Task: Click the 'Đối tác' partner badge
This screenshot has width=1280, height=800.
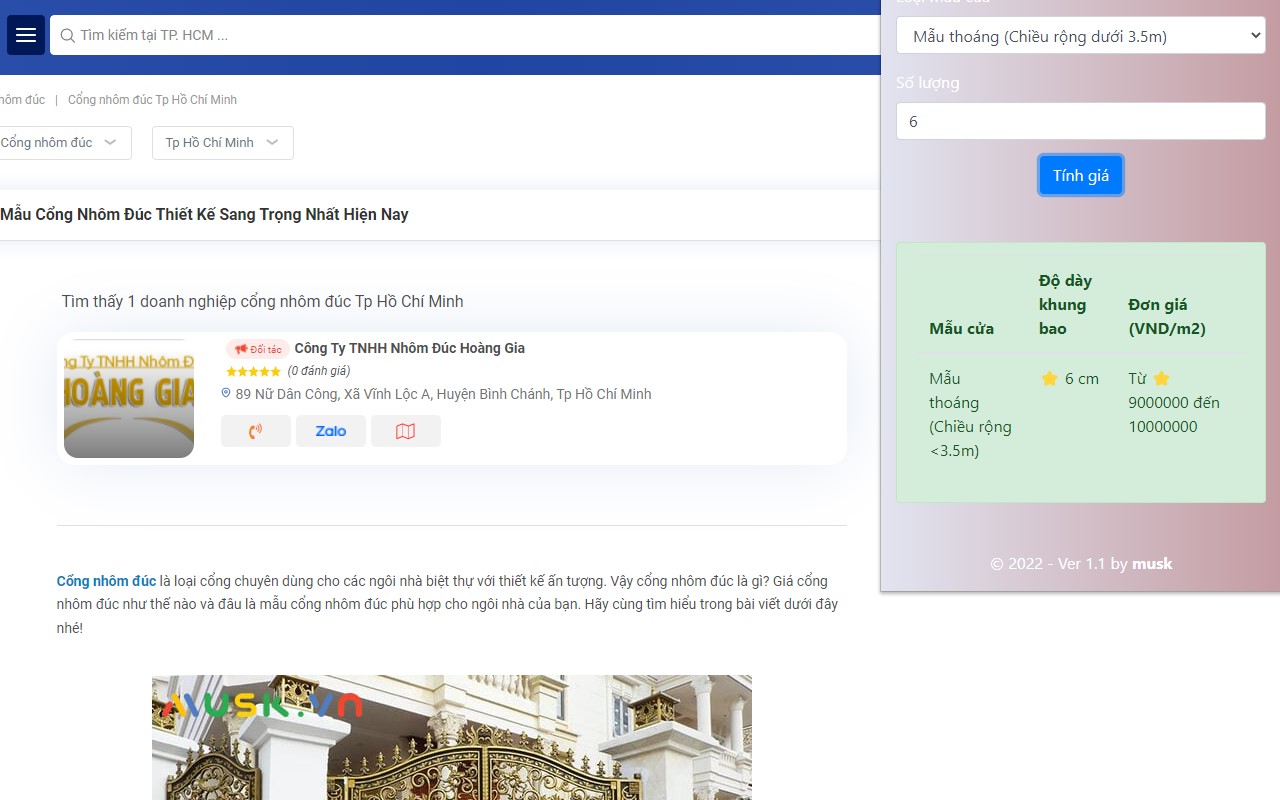Action: (x=258, y=349)
